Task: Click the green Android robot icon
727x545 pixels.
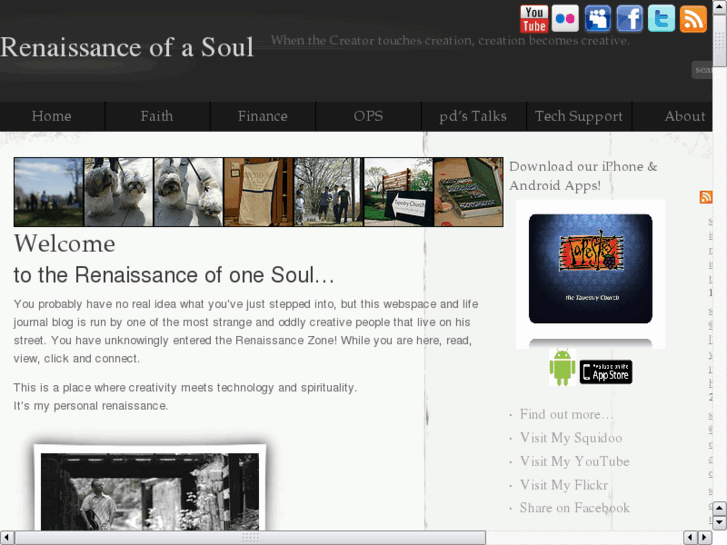Action: coord(562,368)
